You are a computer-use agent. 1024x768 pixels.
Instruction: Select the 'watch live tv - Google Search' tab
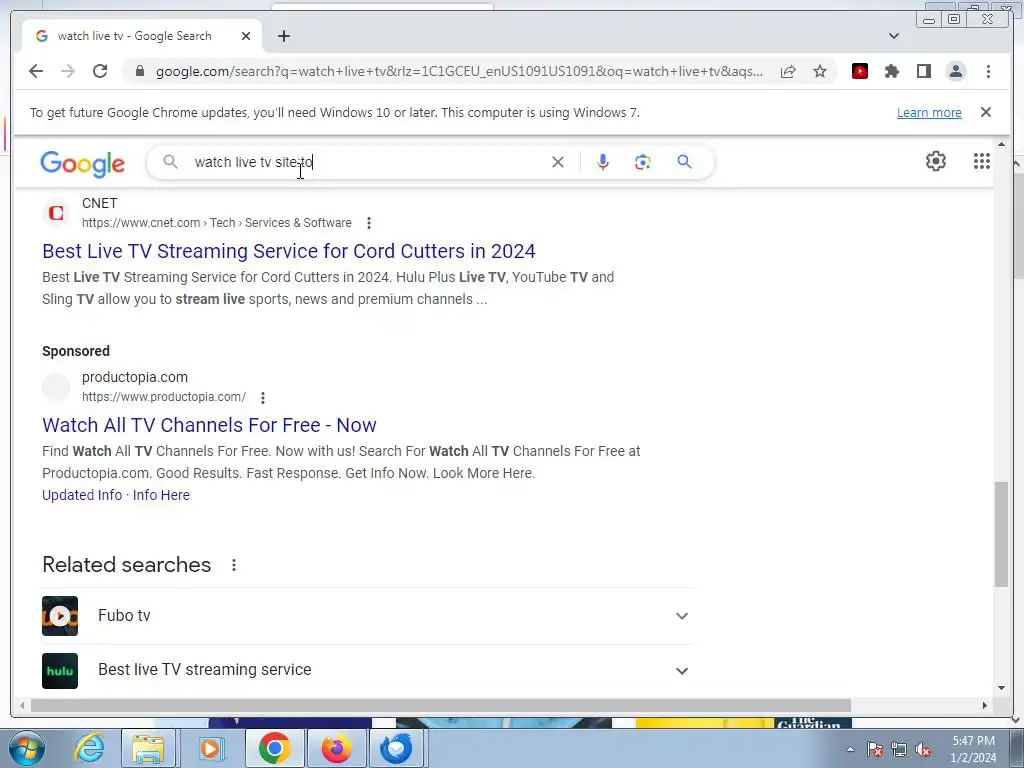142,36
